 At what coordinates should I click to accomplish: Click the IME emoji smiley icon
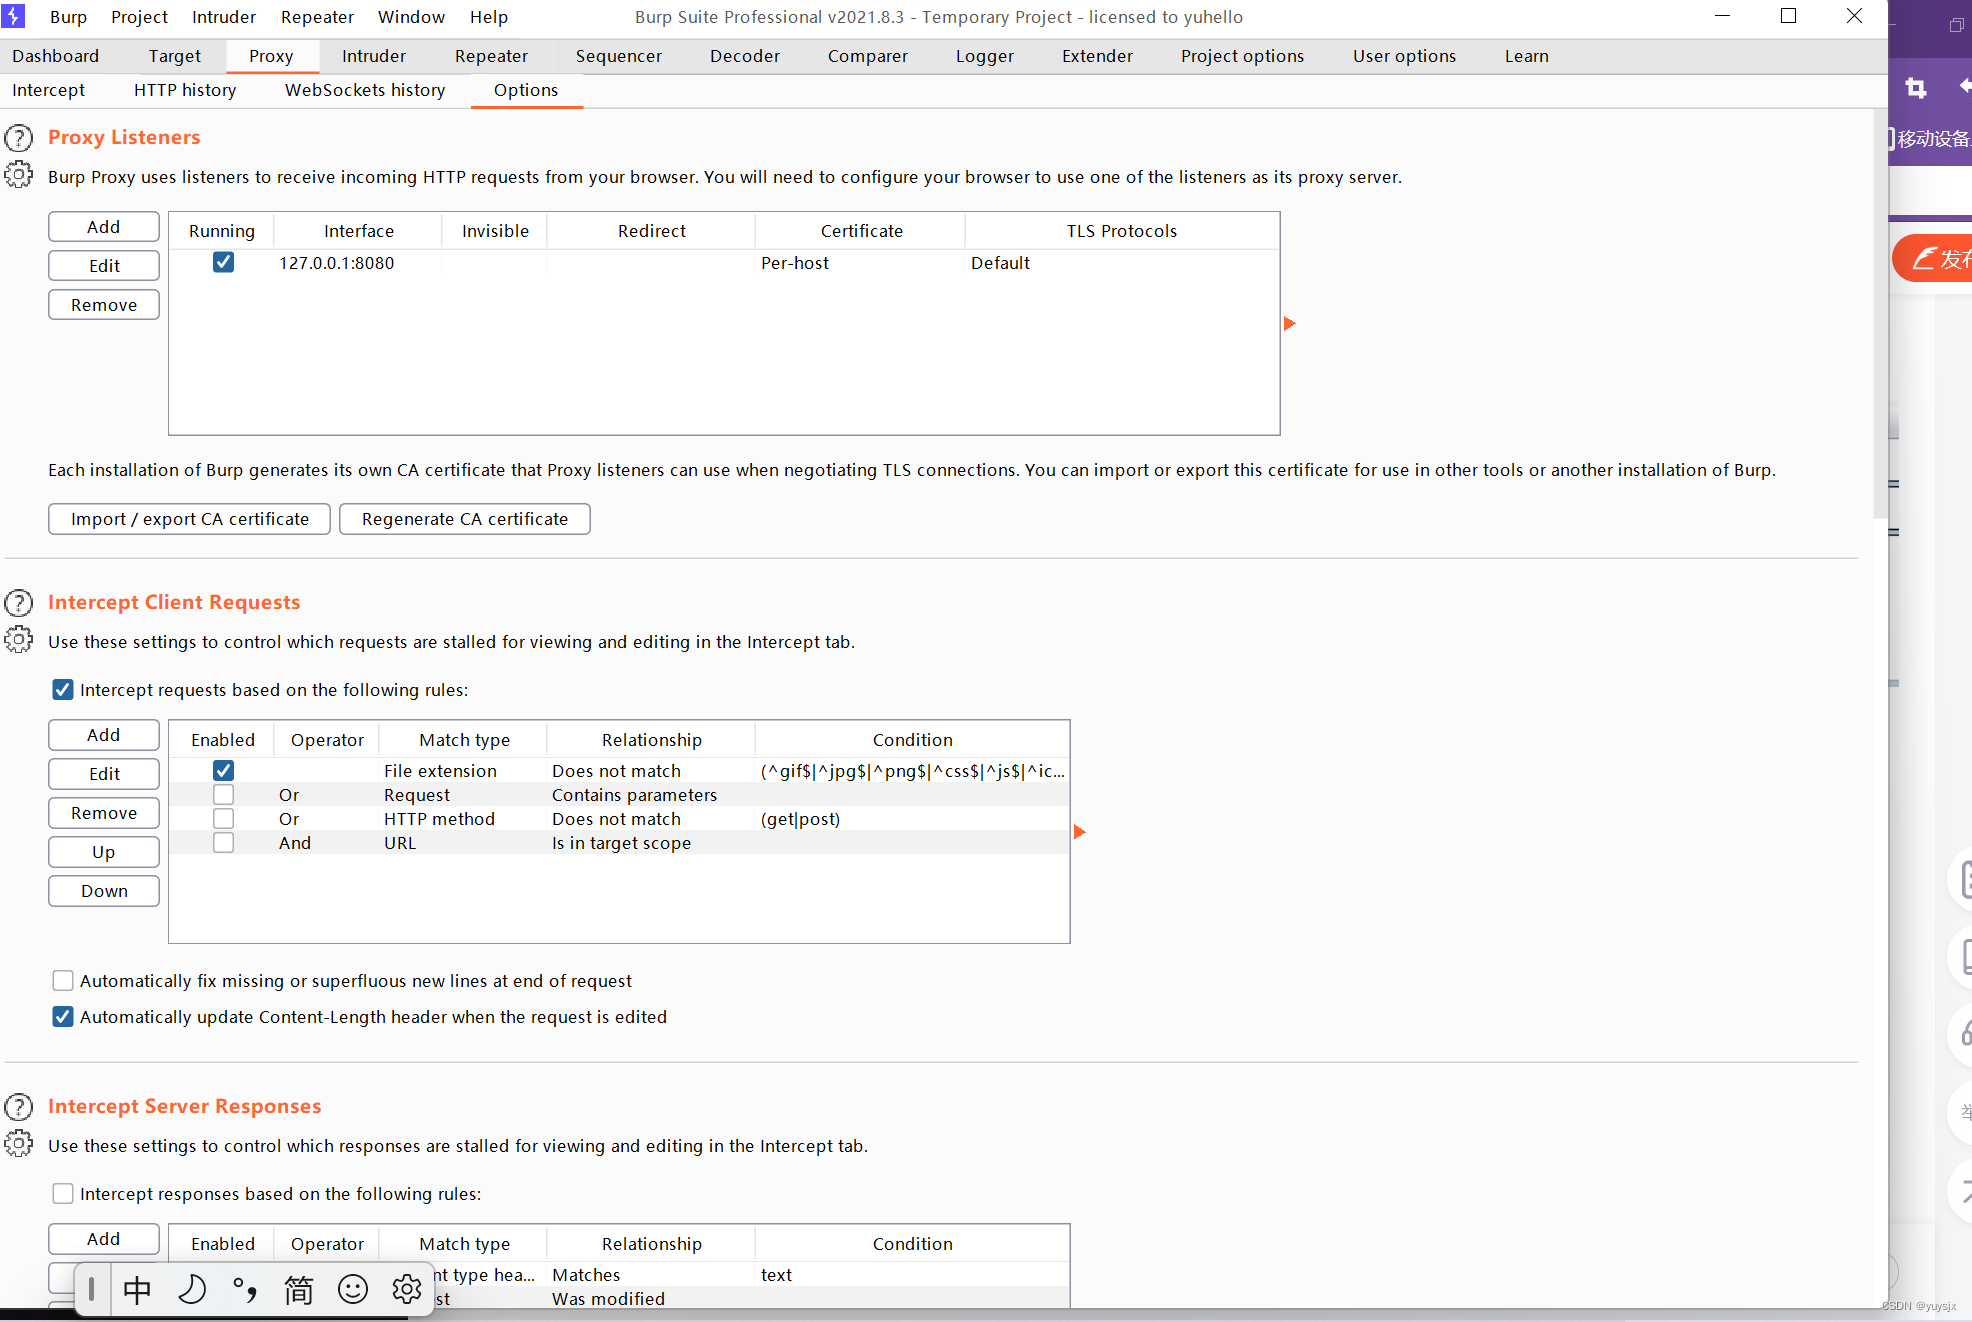pos(353,1290)
